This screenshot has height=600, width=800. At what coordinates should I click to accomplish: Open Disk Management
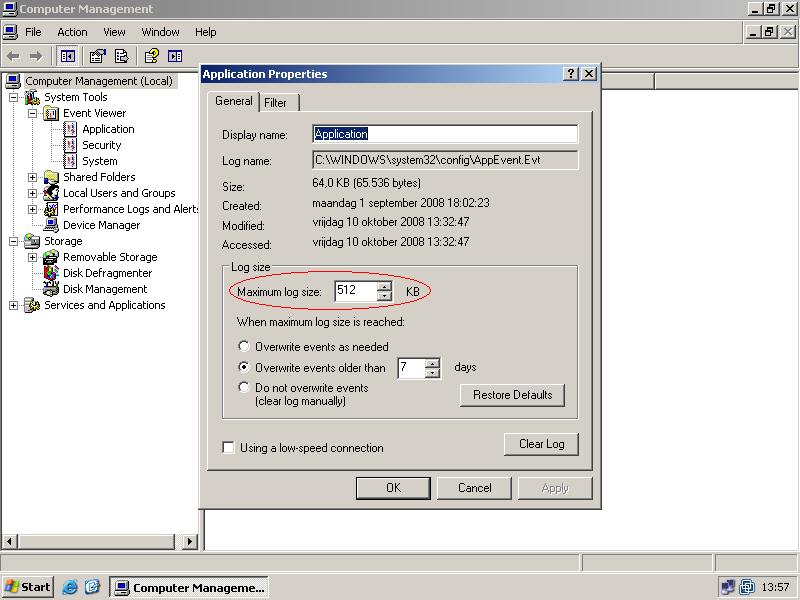click(105, 288)
